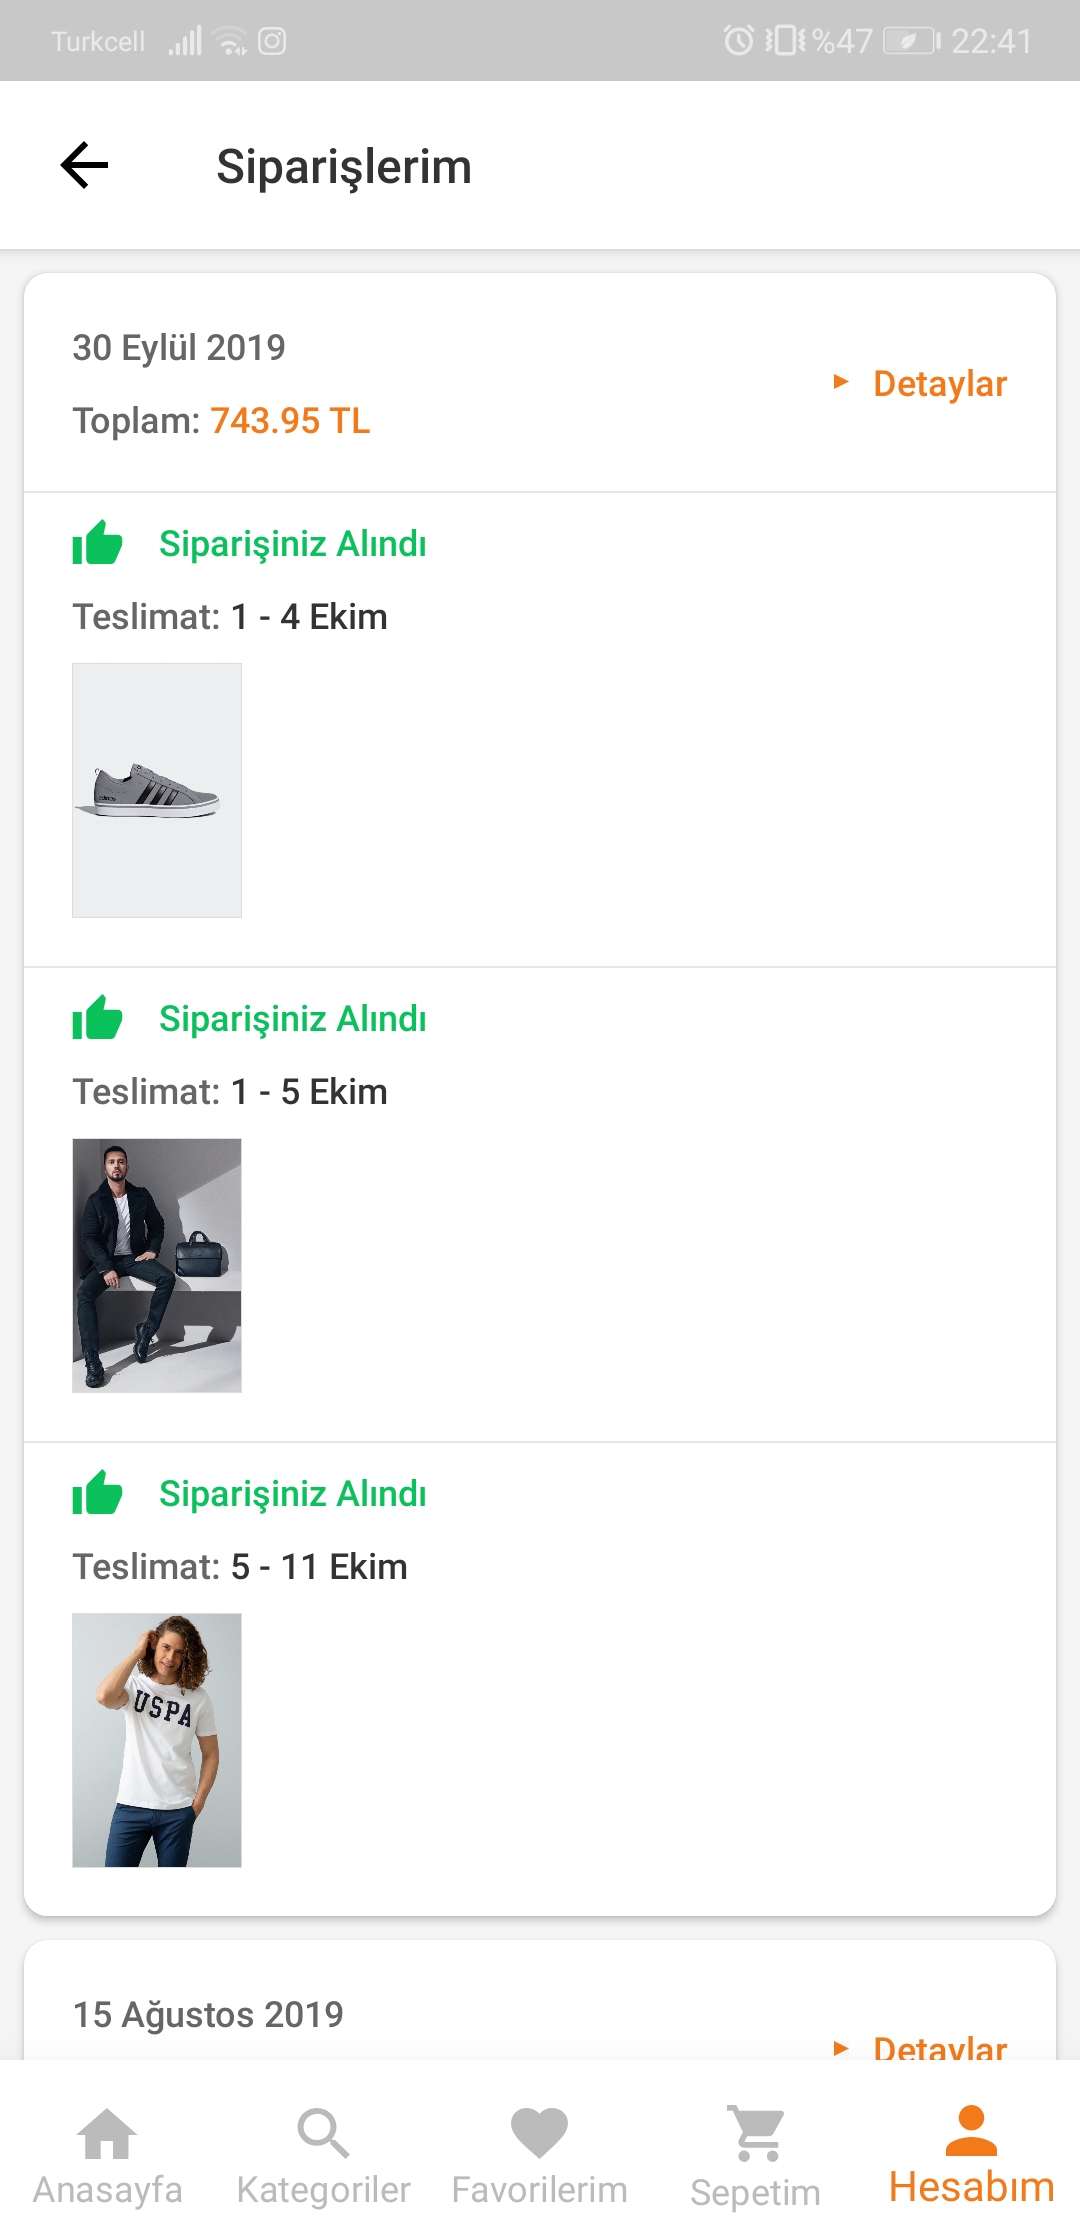Click Siparişiniz Alındı for 1 - 4 Ekim delivery
Screen dimensions: 1080x2240
click(293, 544)
